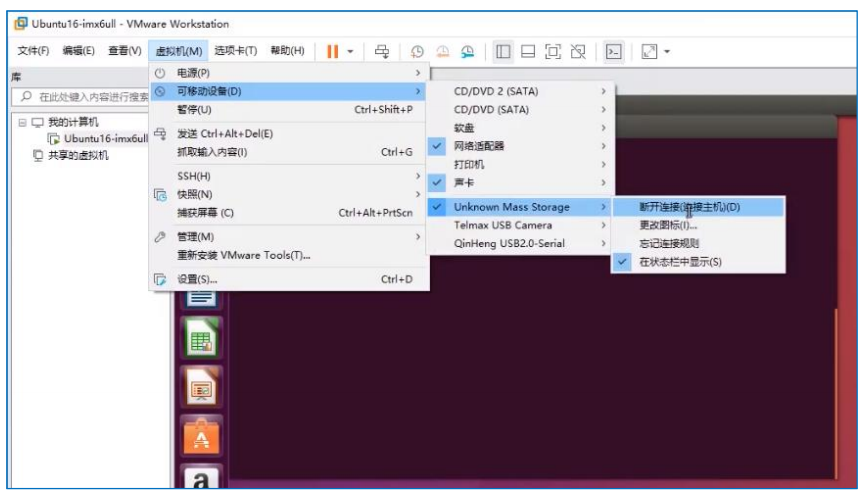The image size is (863, 491).
Task: Toggle the checked 声卡 device
Action: pyautogui.click(x=520, y=183)
